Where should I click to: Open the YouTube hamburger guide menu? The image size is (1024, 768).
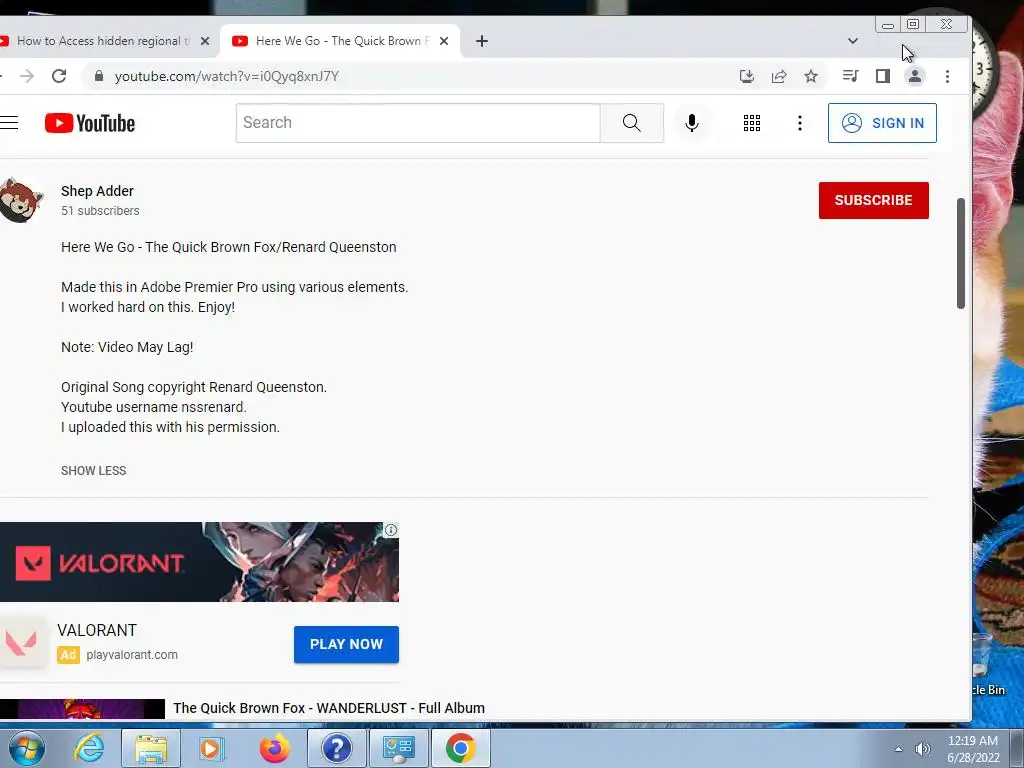click(9, 123)
